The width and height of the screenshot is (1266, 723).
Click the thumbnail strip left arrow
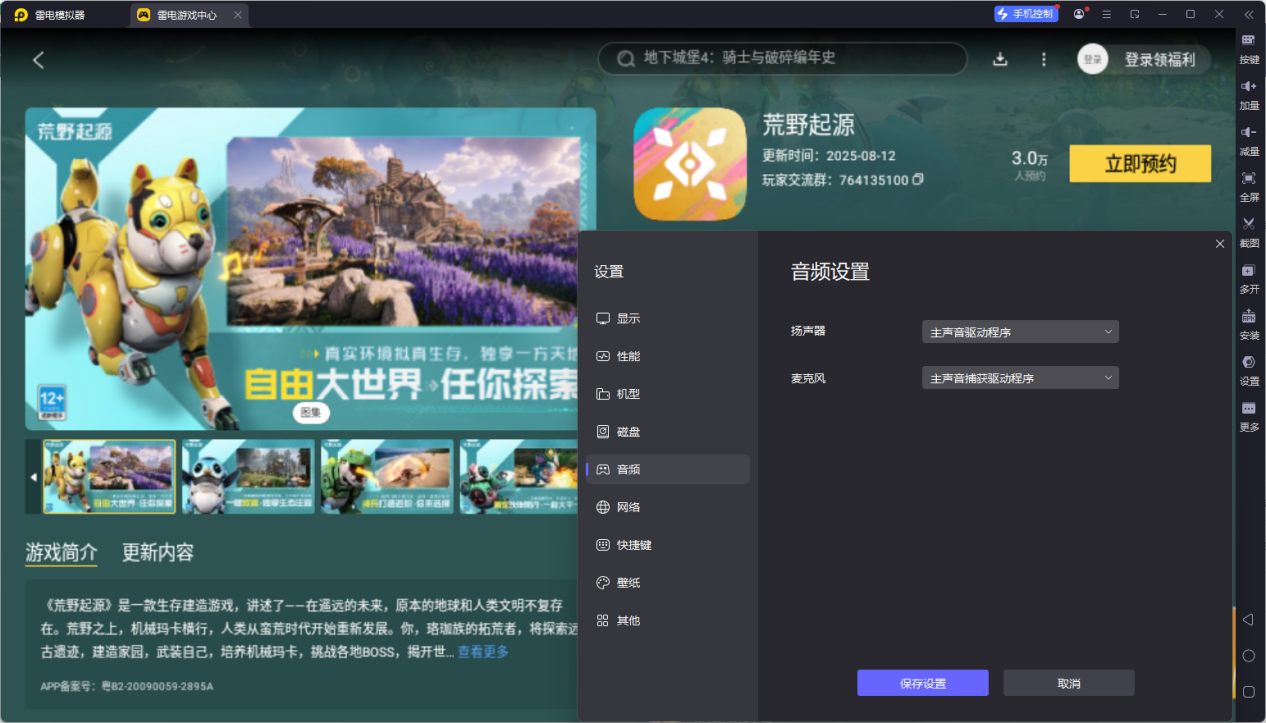coord(33,477)
